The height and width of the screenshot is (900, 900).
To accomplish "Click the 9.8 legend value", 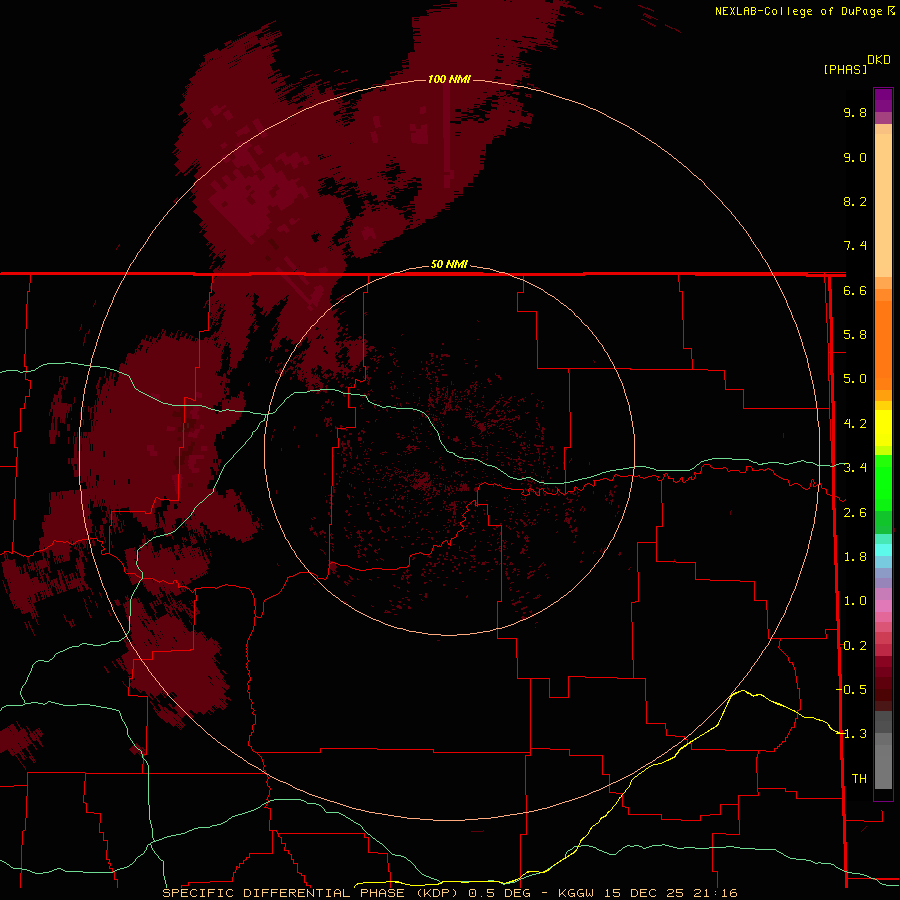I will click(x=855, y=112).
